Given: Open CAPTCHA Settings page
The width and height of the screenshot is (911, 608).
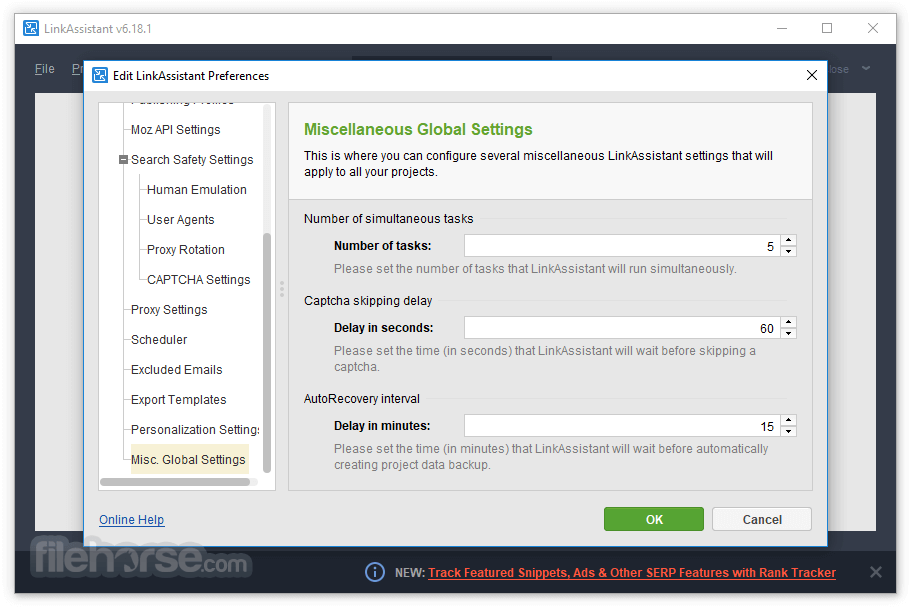Looking at the screenshot, I should click(198, 280).
